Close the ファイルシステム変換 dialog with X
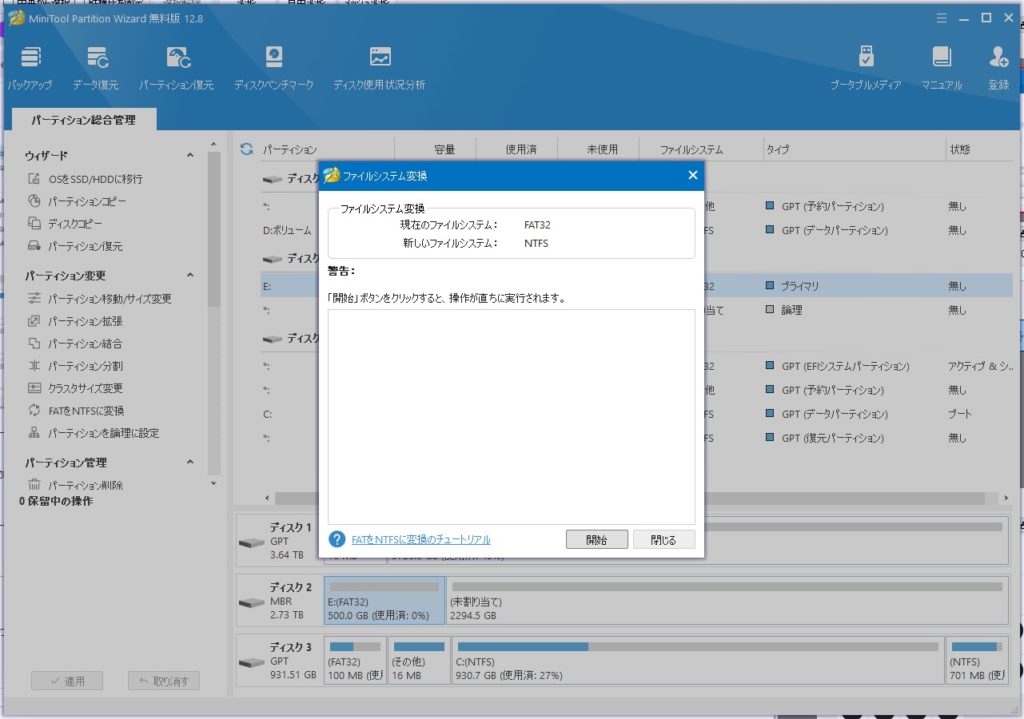 pos(692,175)
